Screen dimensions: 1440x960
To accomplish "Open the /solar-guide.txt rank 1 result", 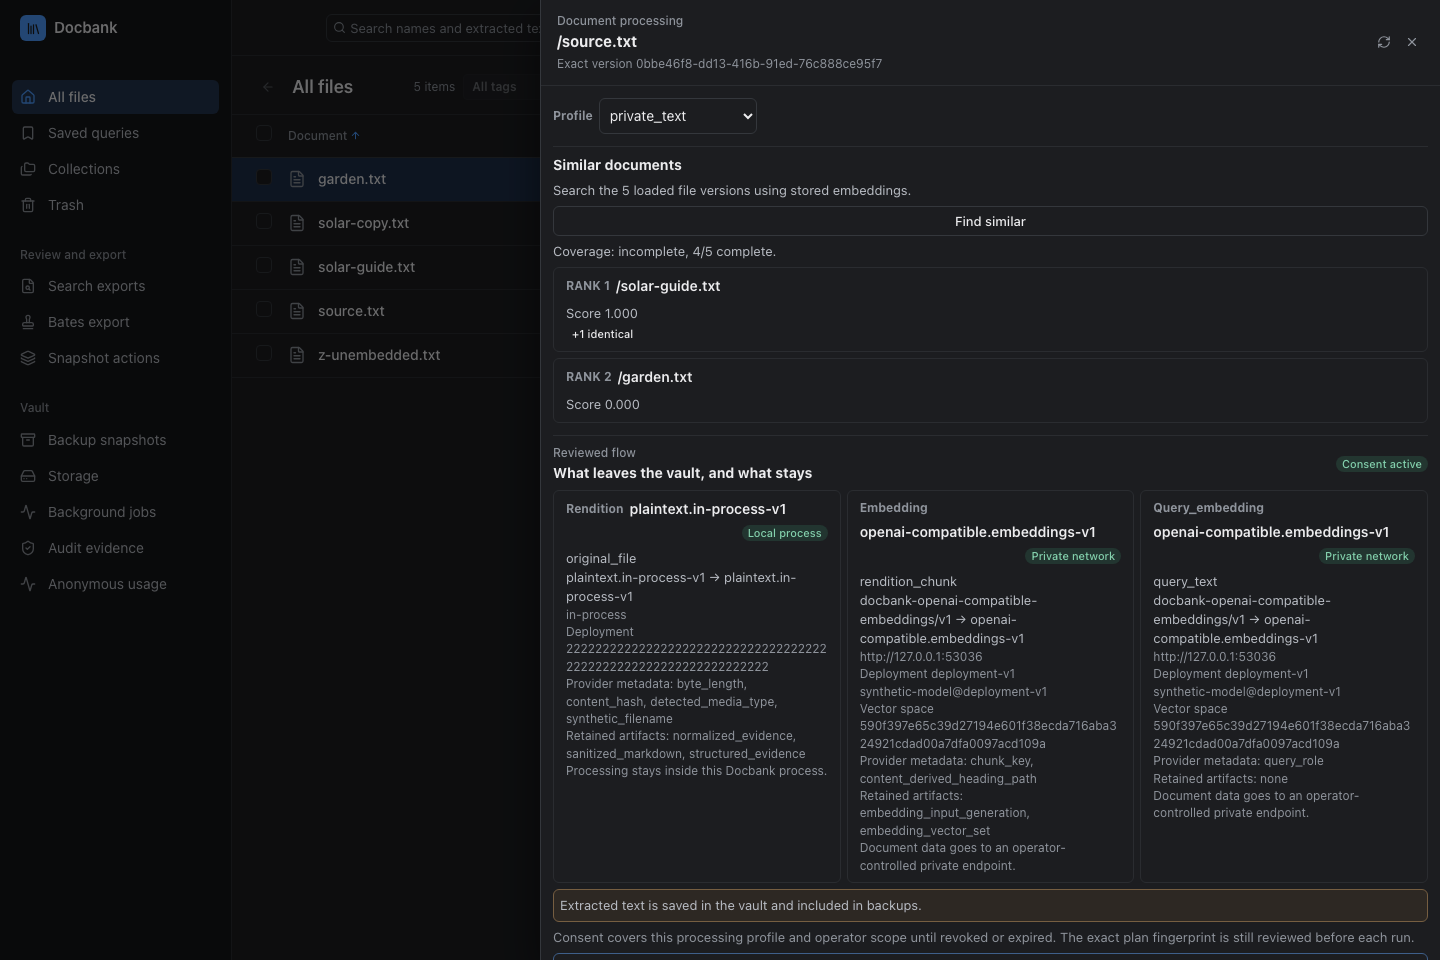I will point(990,309).
